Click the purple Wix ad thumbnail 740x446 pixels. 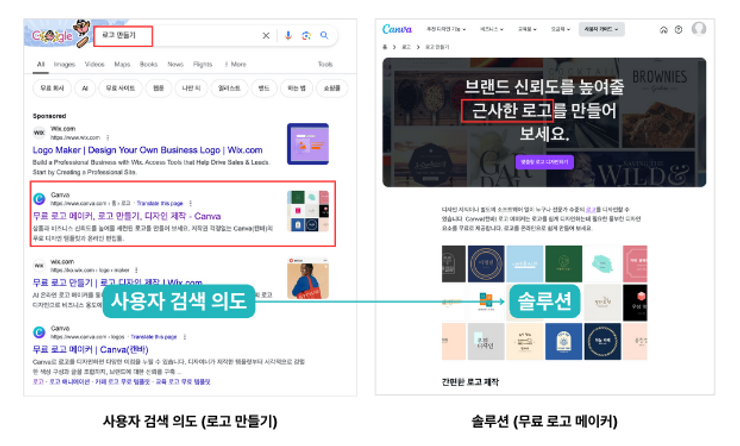click(x=308, y=144)
